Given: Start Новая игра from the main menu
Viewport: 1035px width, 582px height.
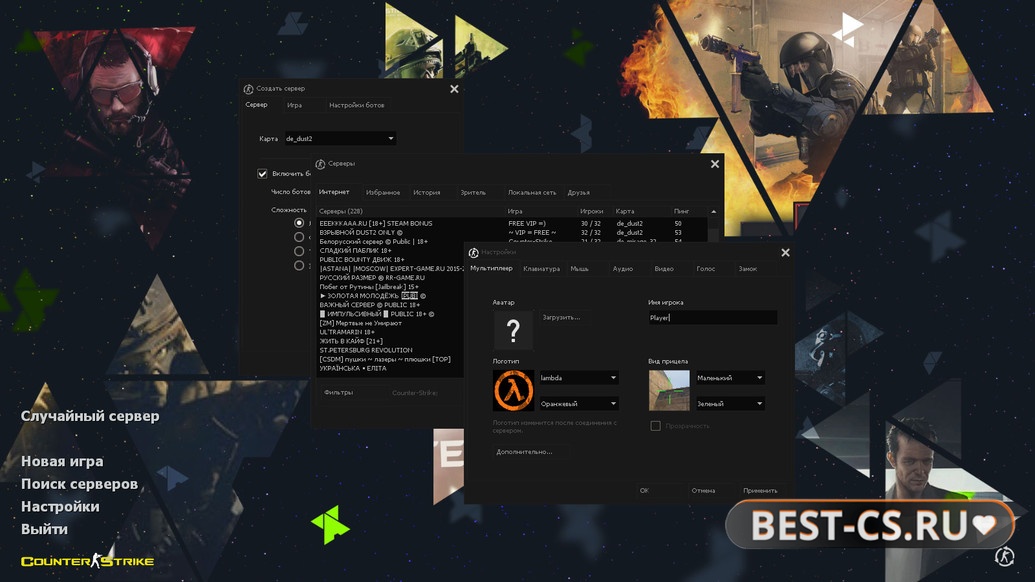Looking at the screenshot, I should [x=62, y=461].
